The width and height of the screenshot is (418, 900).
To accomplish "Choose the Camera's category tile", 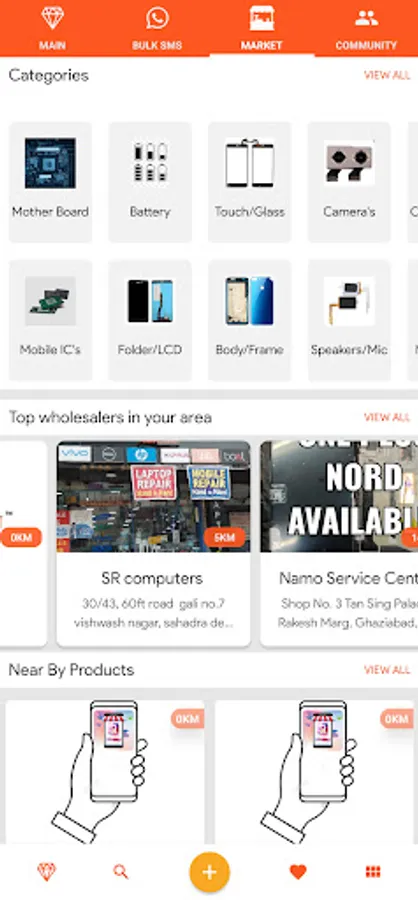I will [349, 182].
